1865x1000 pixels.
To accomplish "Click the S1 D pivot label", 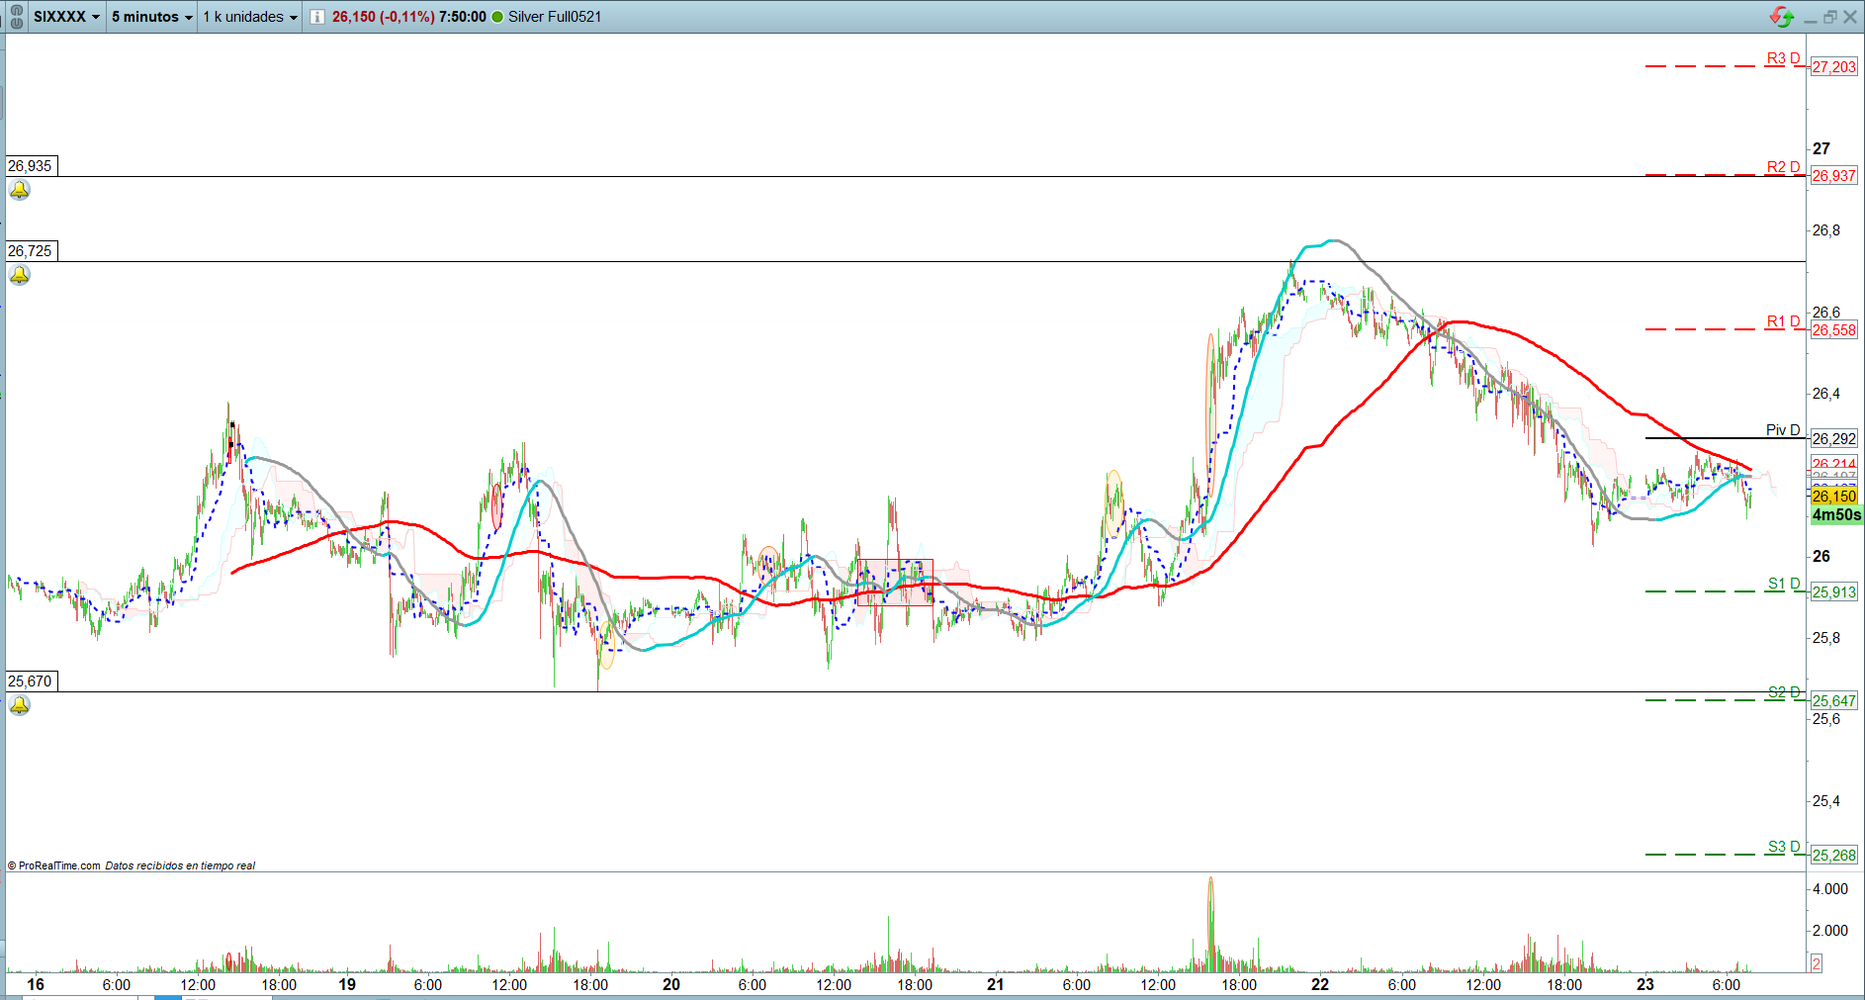I will tap(1783, 584).
